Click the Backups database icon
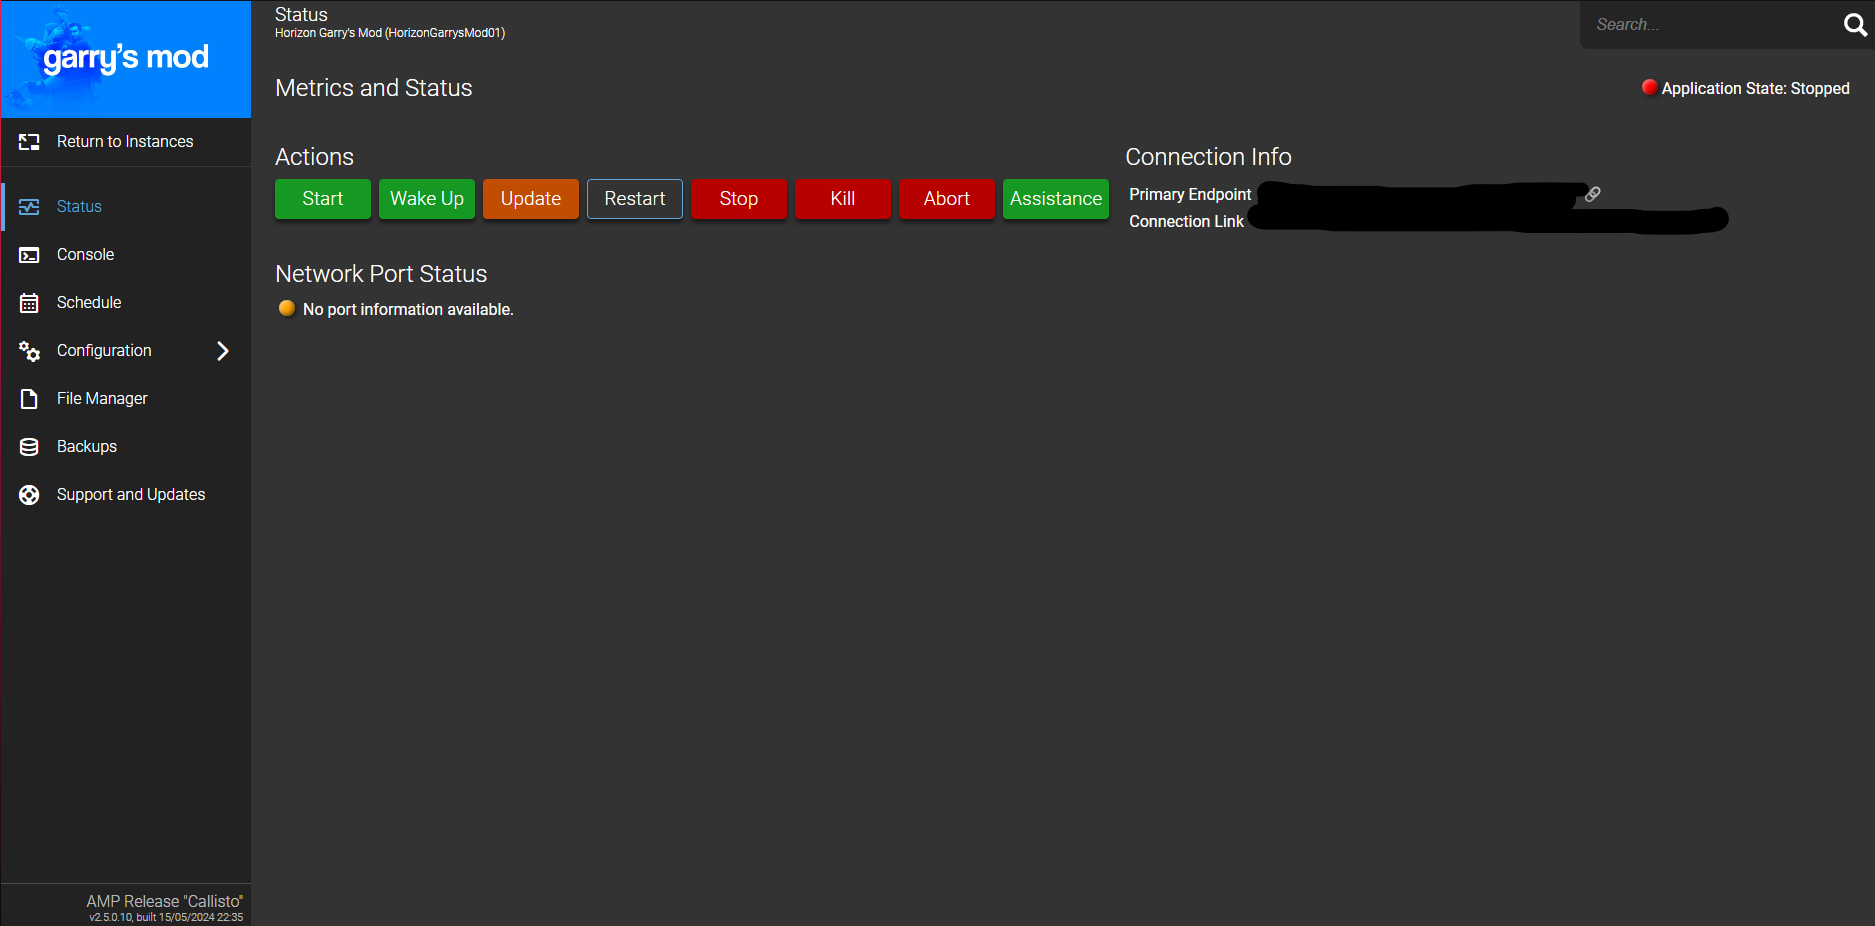 click(29, 447)
